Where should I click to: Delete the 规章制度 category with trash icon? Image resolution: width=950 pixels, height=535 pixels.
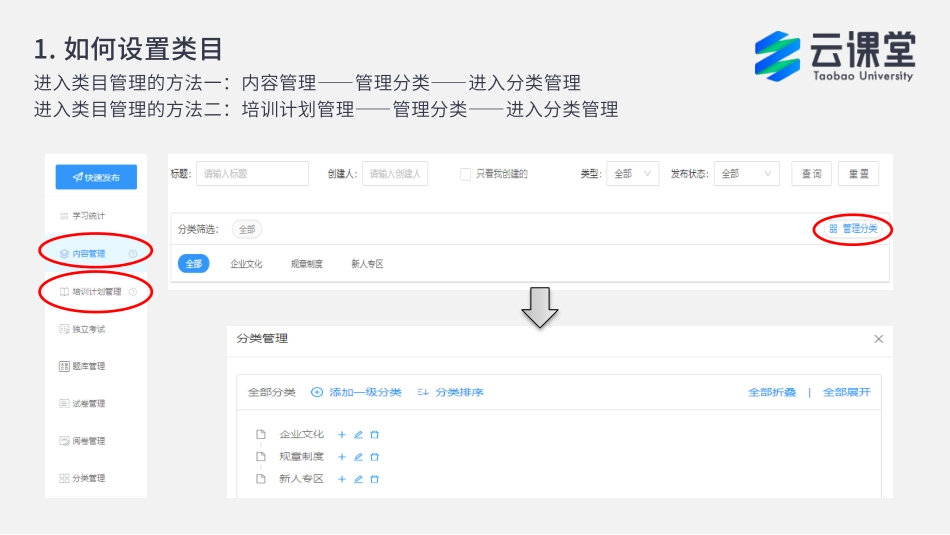coord(374,457)
